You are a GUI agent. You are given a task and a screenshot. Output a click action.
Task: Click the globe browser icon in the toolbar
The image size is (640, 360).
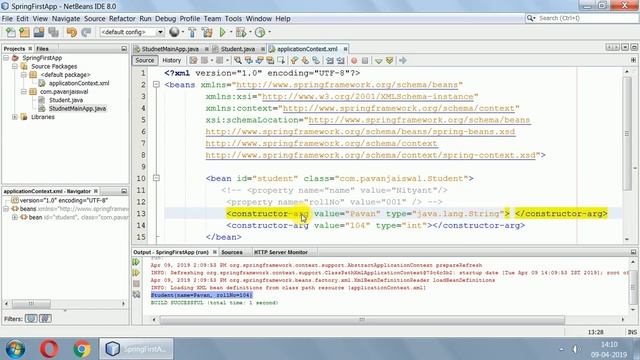[x=174, y=32]
